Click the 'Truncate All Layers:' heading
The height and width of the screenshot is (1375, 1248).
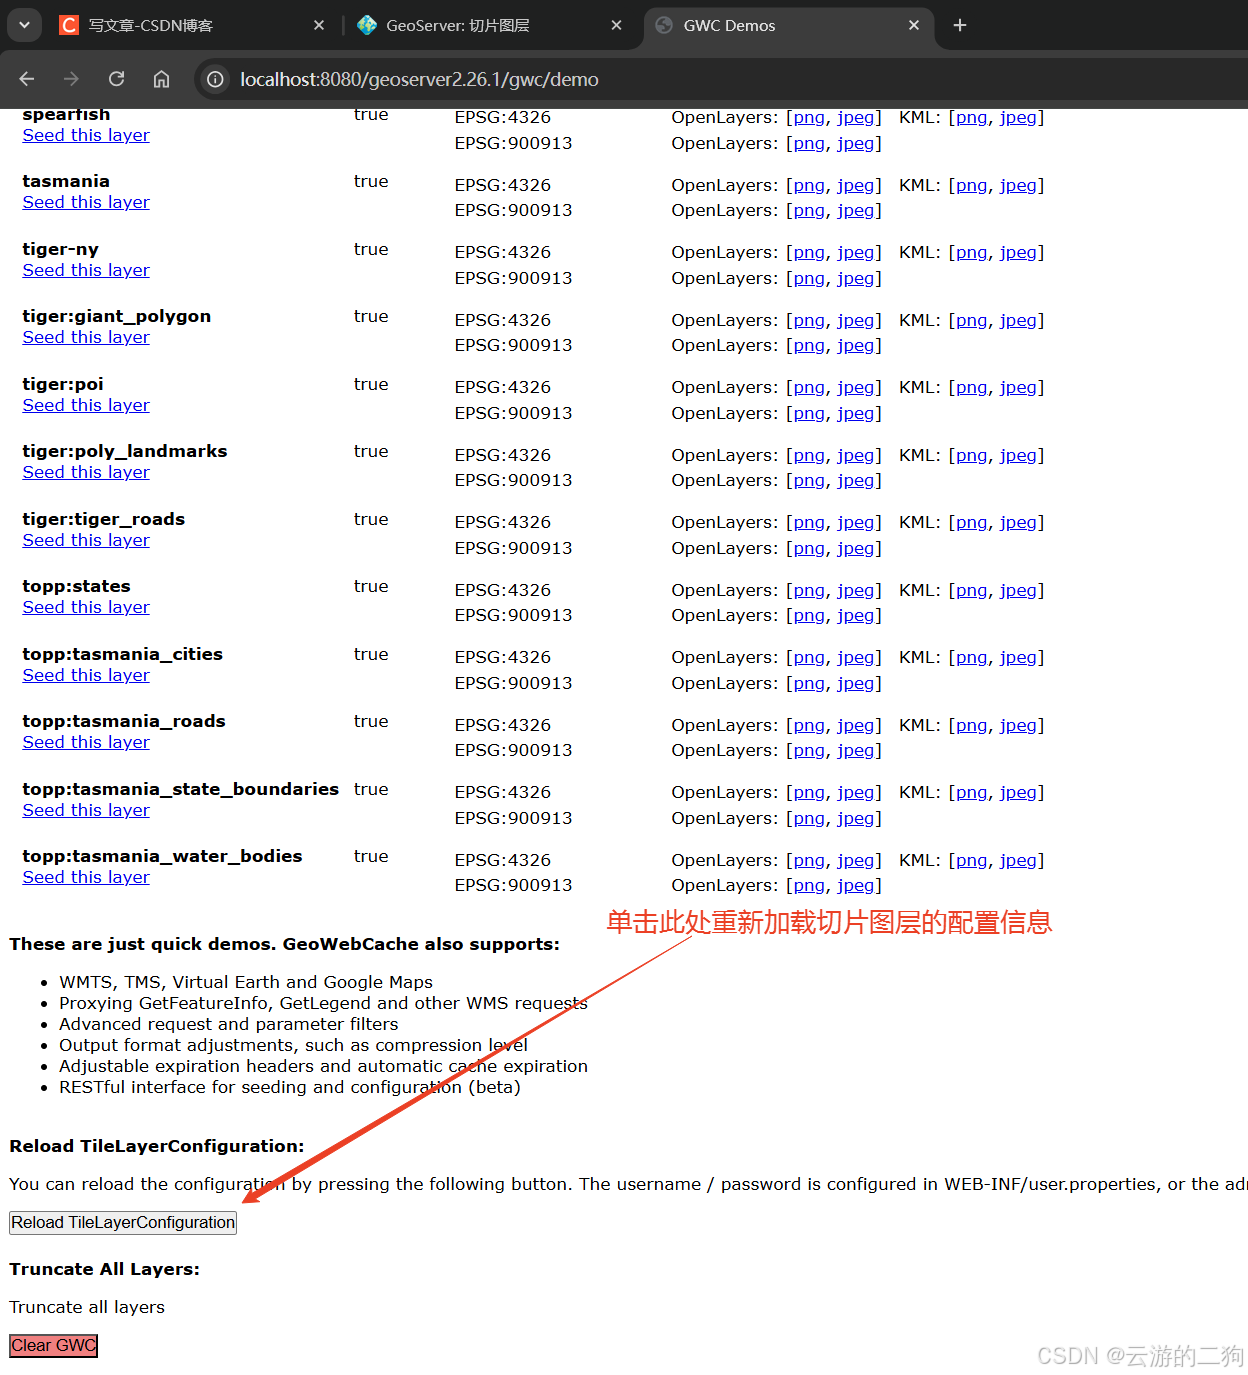click(x=105, y=1269)
